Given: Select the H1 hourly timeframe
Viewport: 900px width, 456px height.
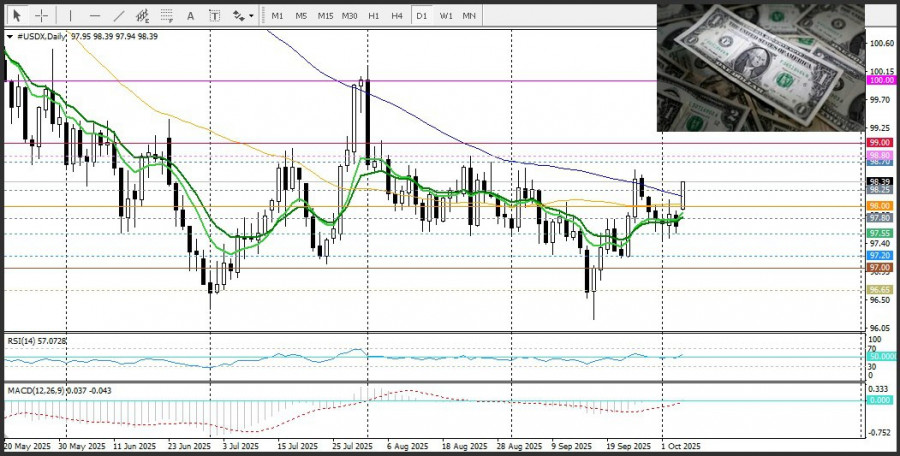Looking at the screenshot, I should 373,16.
